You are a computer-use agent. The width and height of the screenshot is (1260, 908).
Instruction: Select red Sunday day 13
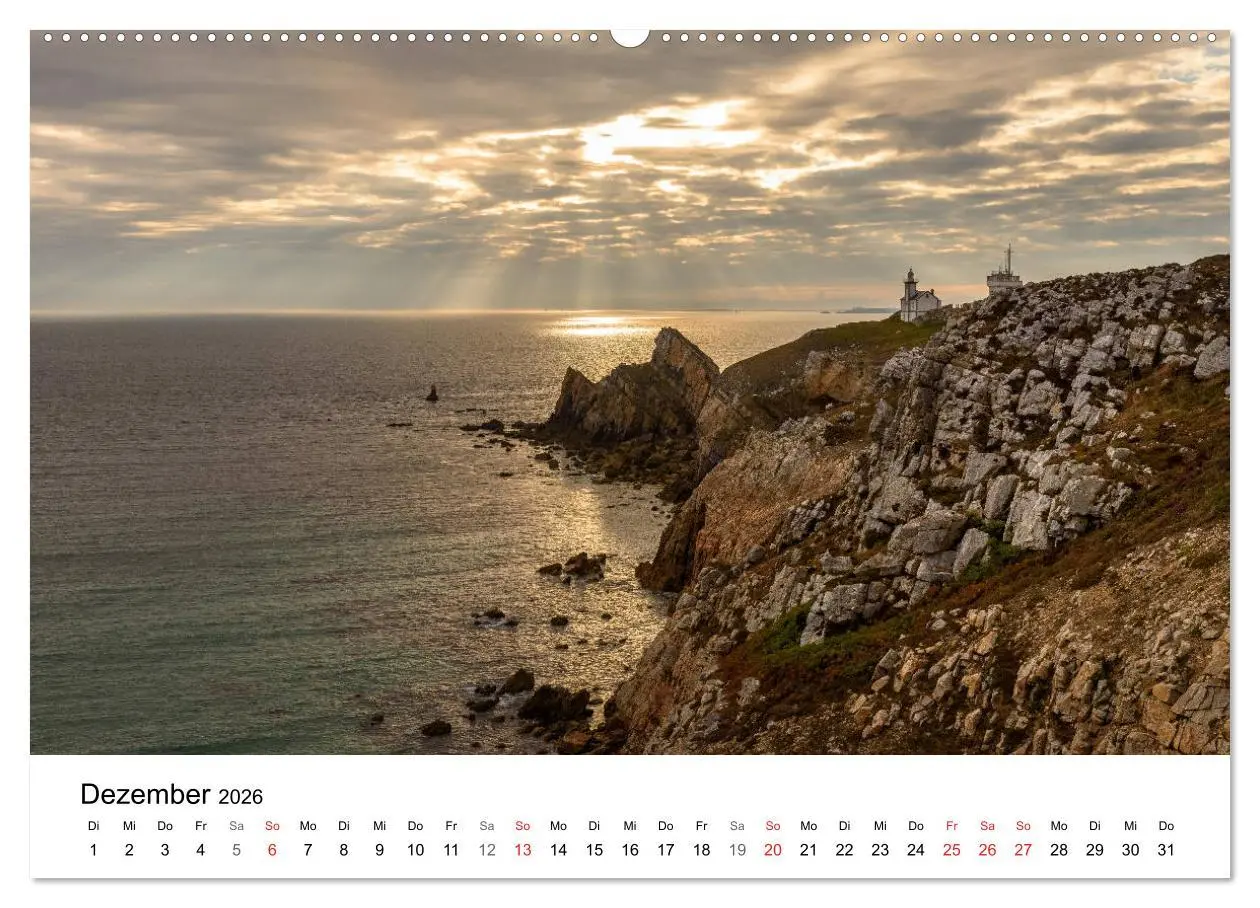(x=523, y=850)
